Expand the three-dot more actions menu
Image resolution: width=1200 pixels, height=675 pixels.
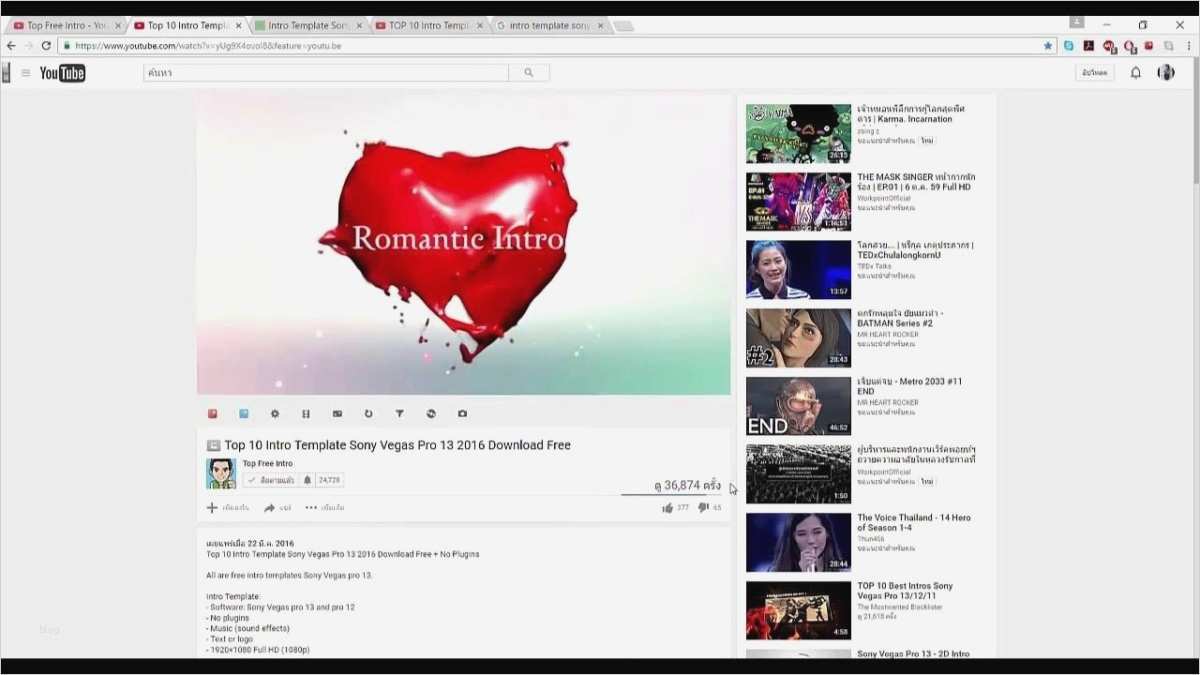pos(311,508)
